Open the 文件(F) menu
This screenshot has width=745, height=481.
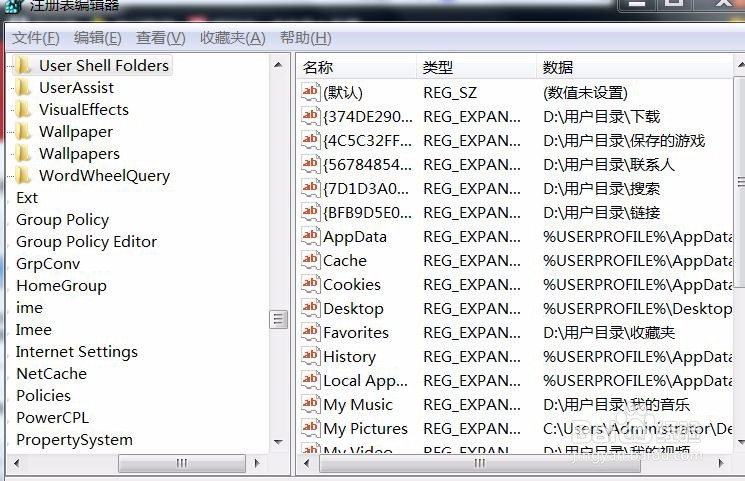tap(36, 38)
